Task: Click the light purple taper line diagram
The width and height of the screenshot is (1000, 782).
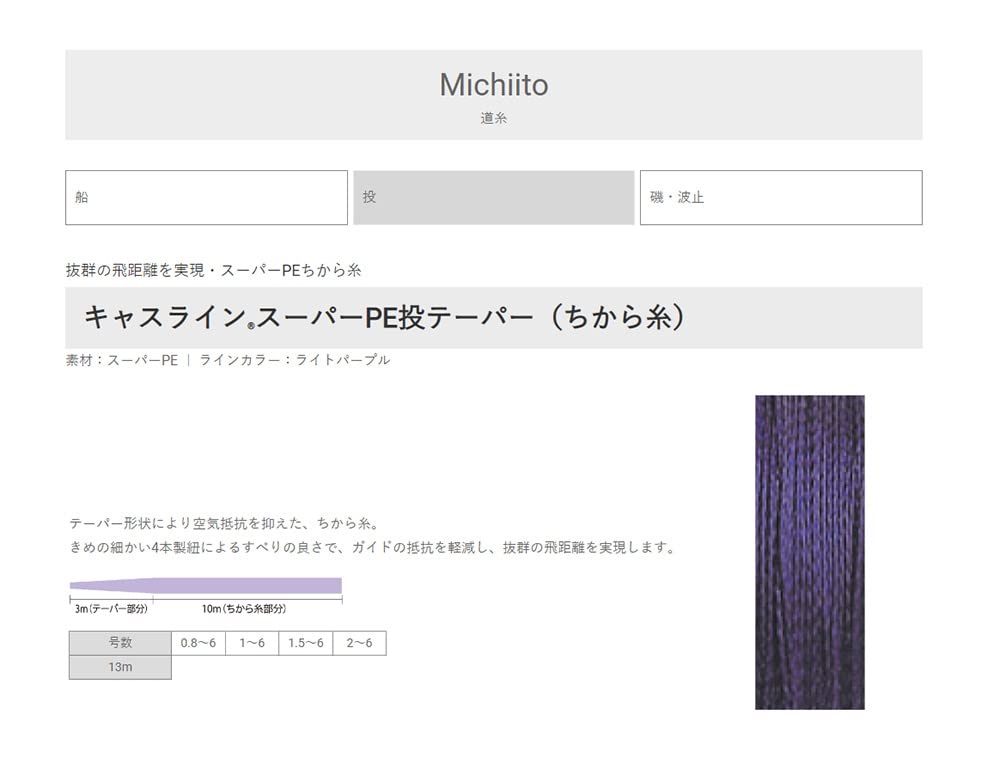Action: tap(206, 586)
